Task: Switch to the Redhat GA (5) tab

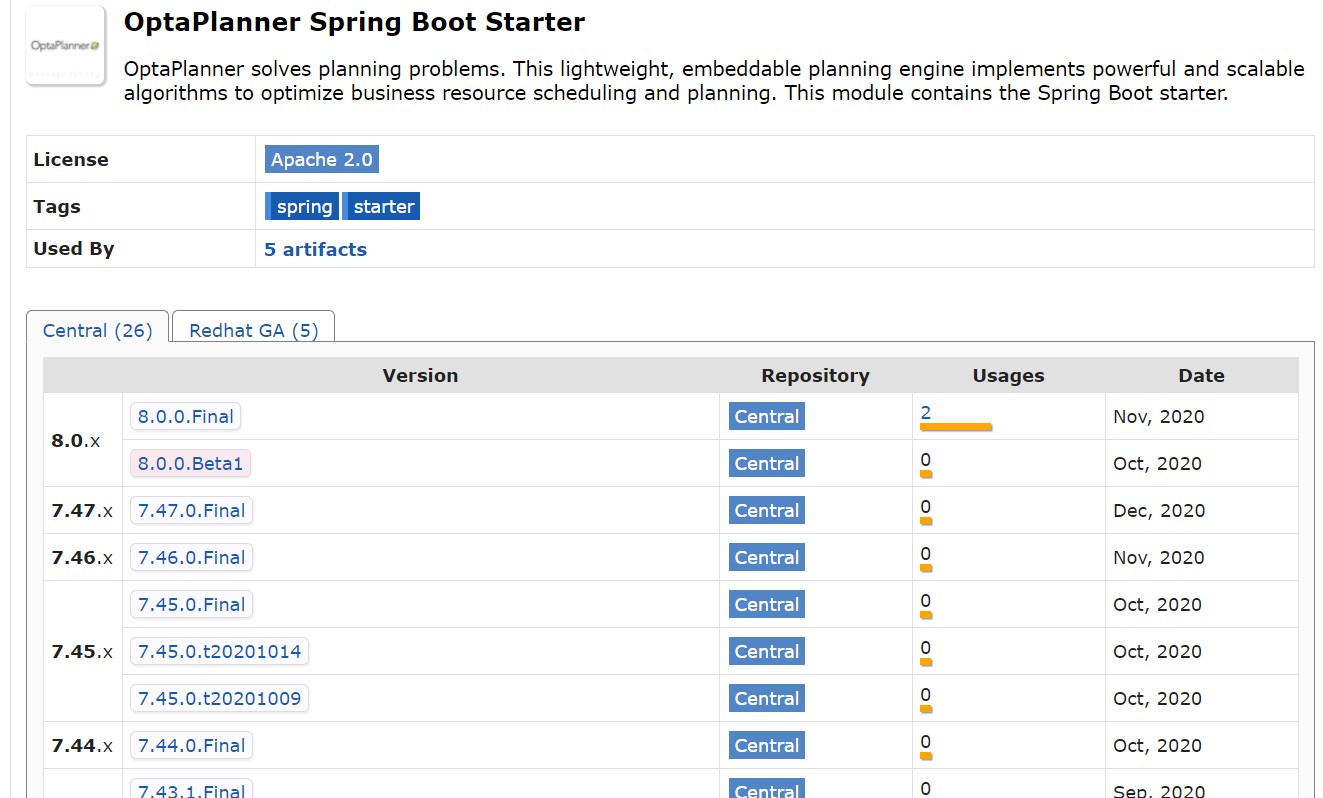Action: click(x=253, y=330)
